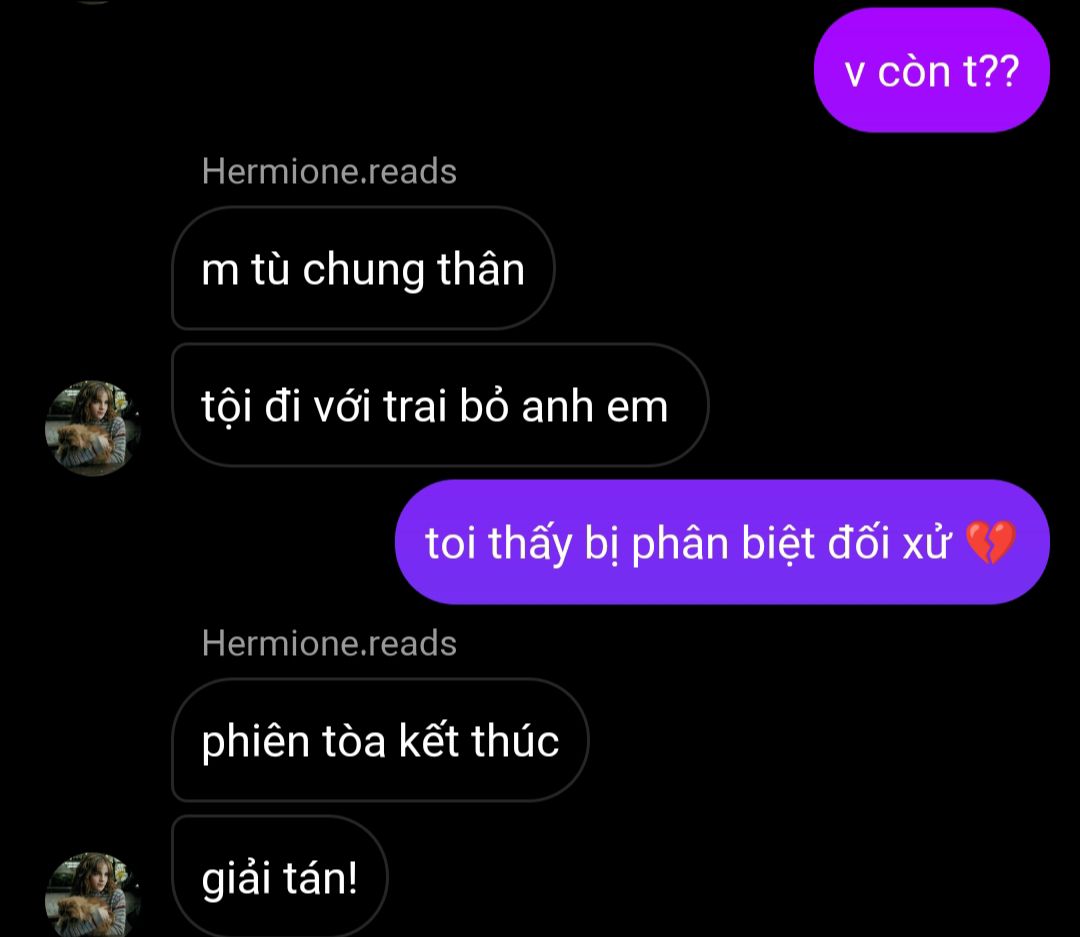This screenshot has height=937, width=1080.
Task: Click the word 'chung' in first received message
Action: point(364,270)
